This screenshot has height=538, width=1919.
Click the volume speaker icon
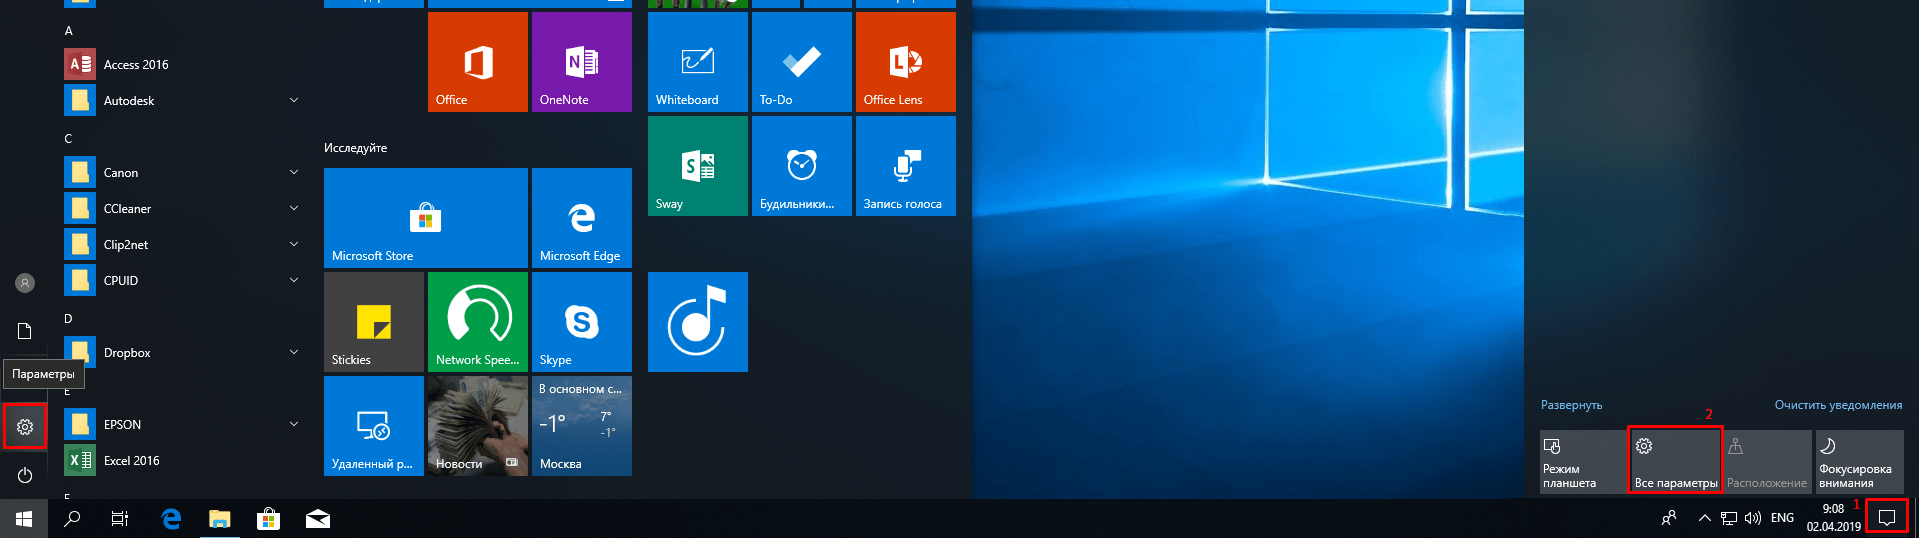click(1753, 518)
